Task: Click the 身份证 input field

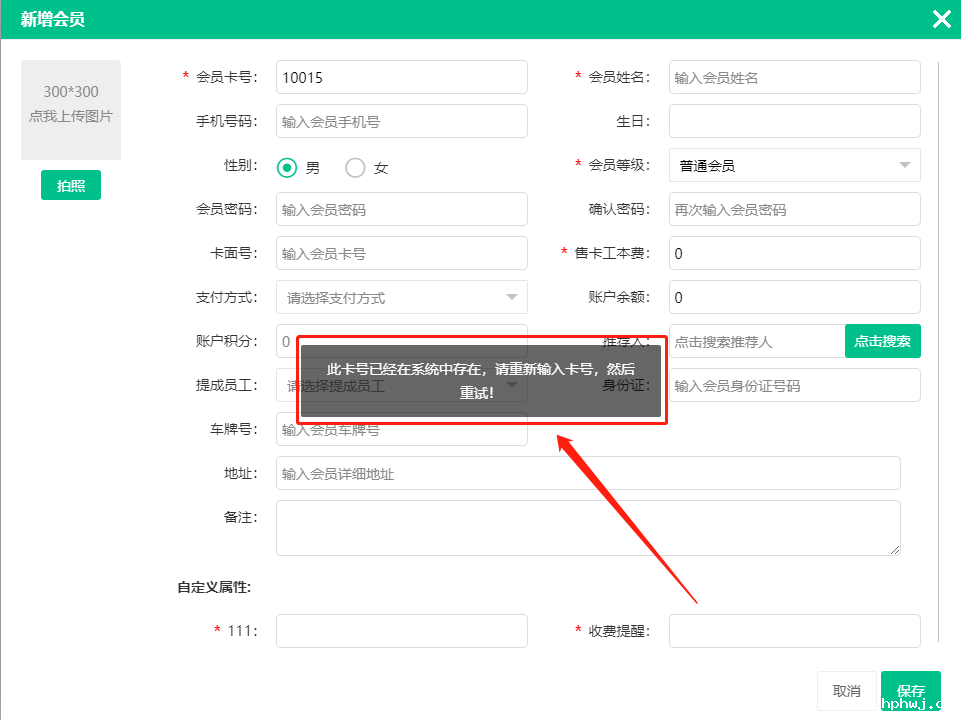Action: click(795, 385)
